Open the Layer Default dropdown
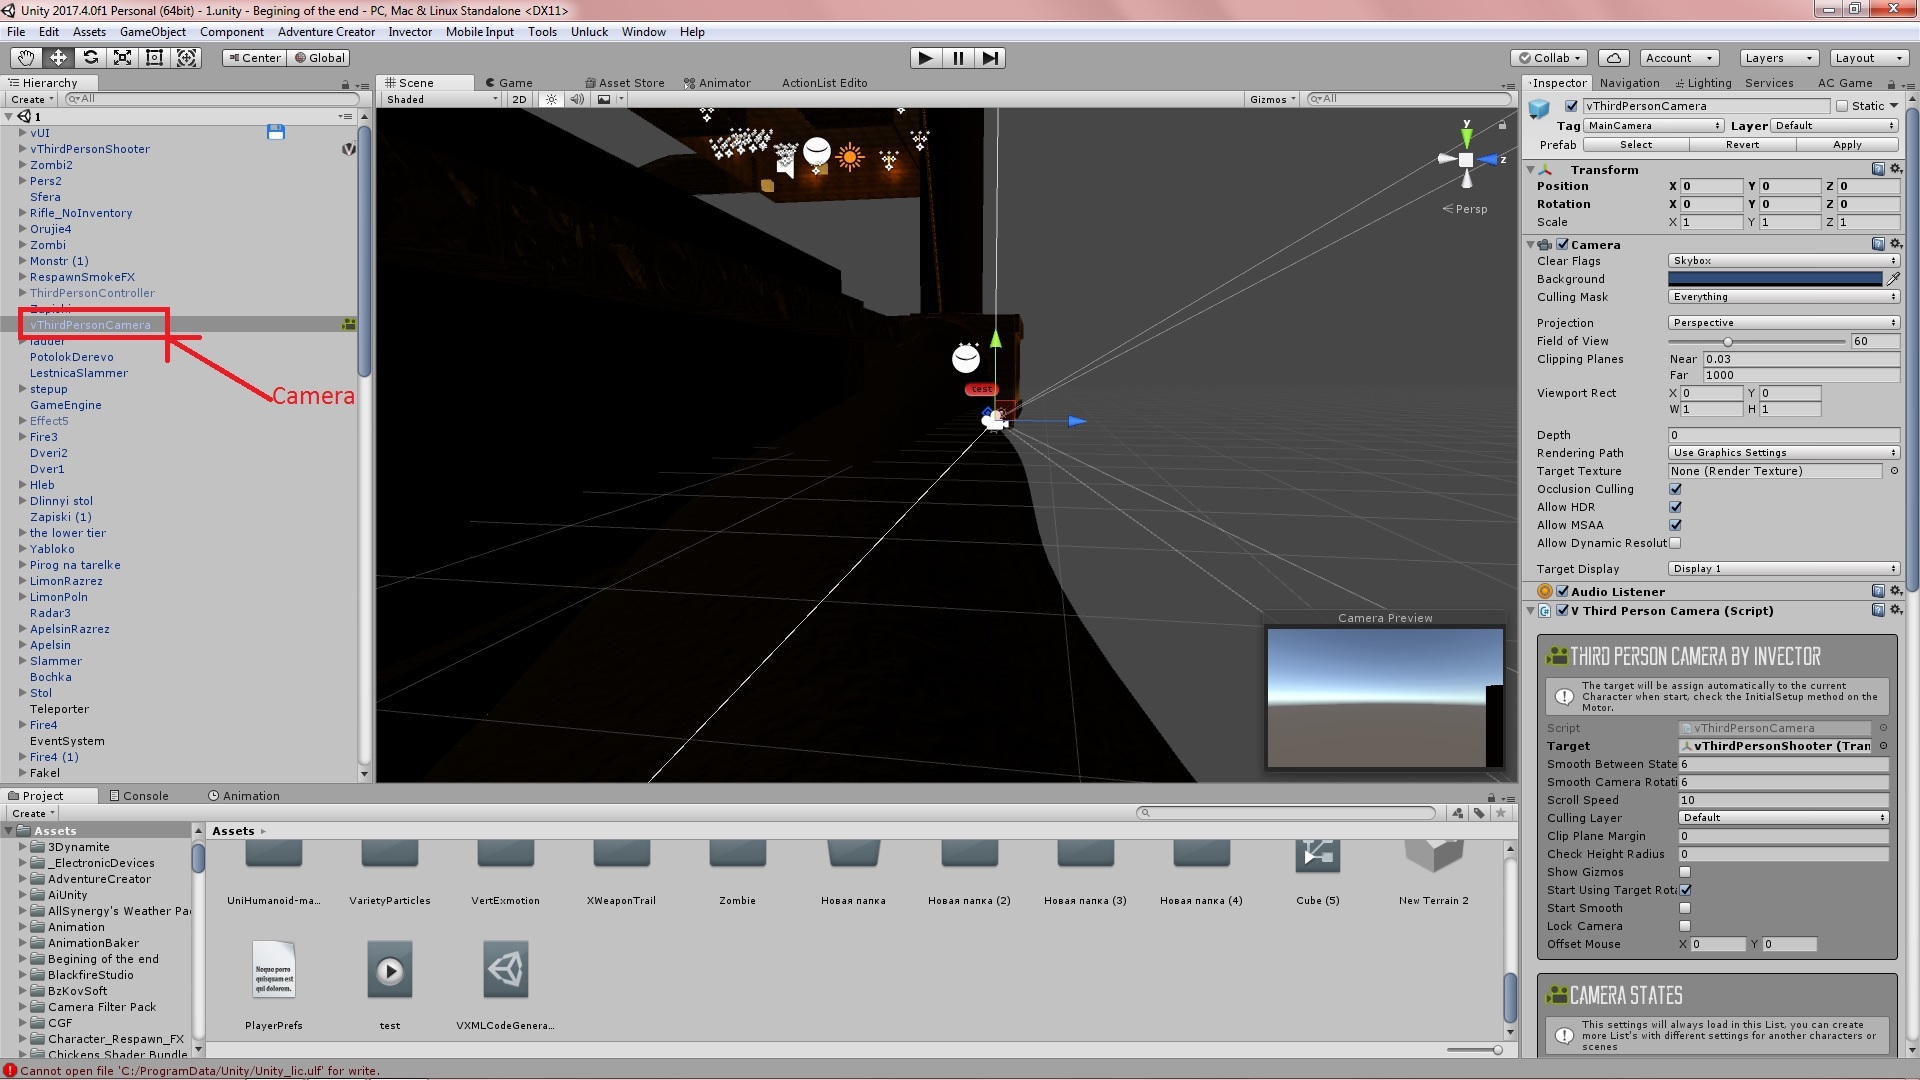Screen dimensions: 1920x1080 pyautogui.click(x=1835, y=126)
